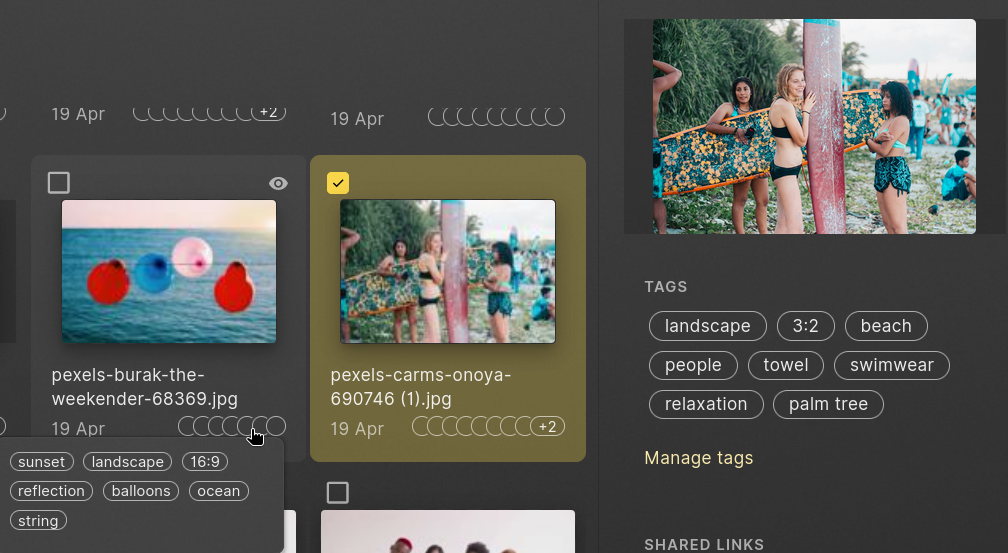1008x553 pixels.
Task: Choose the 'swimwear' tag
Action: pyautogui.click(x=892, y=365)
